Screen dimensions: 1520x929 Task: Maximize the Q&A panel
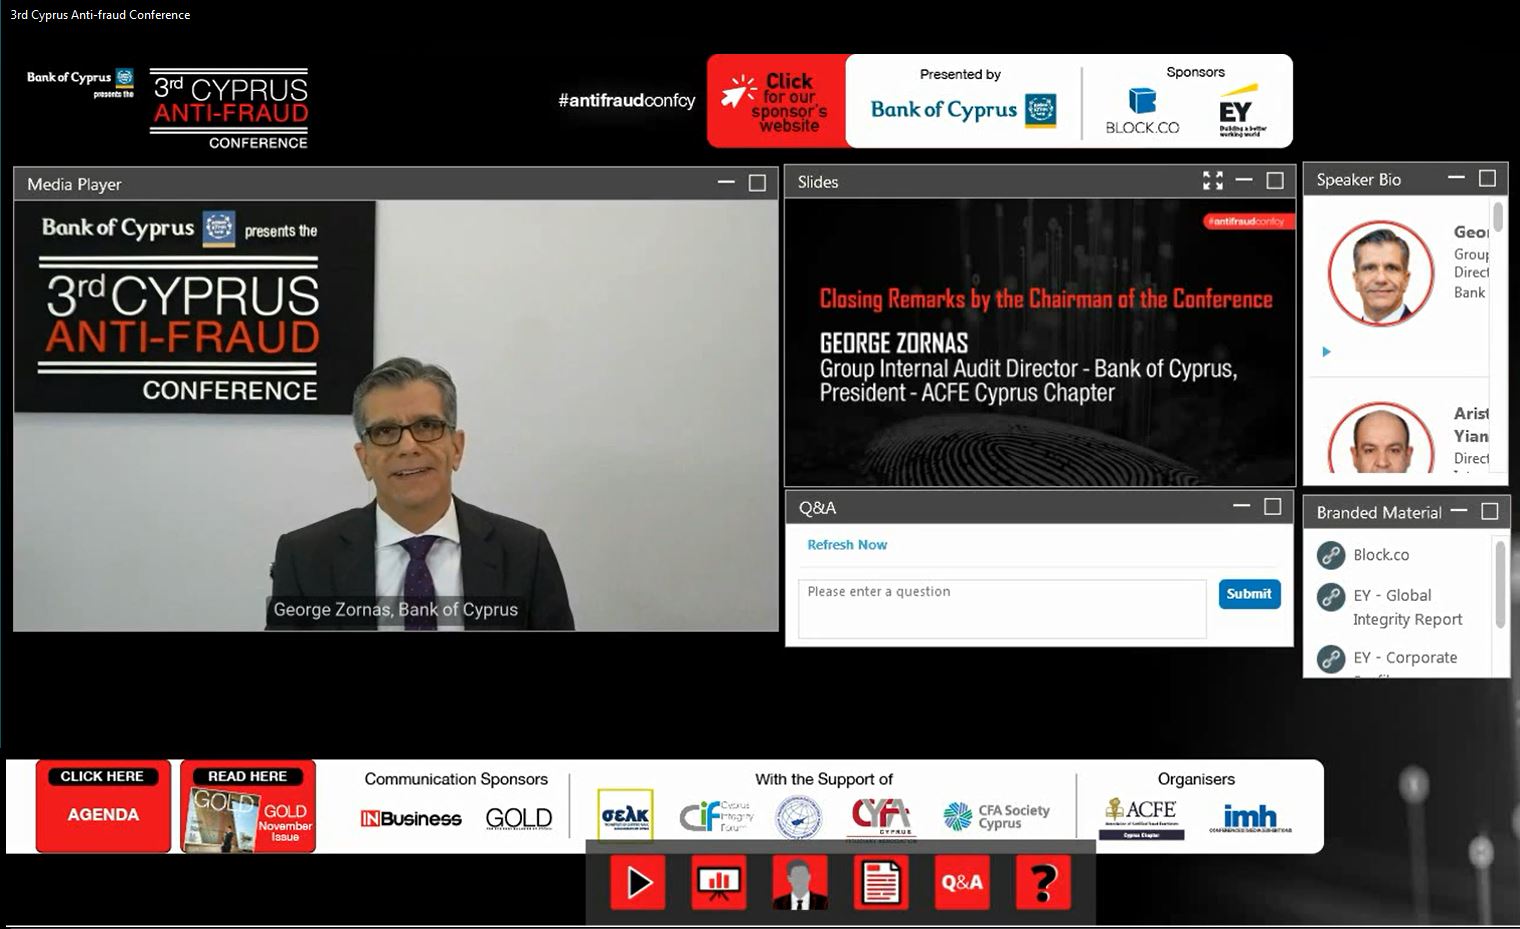tap(1272, 506)
